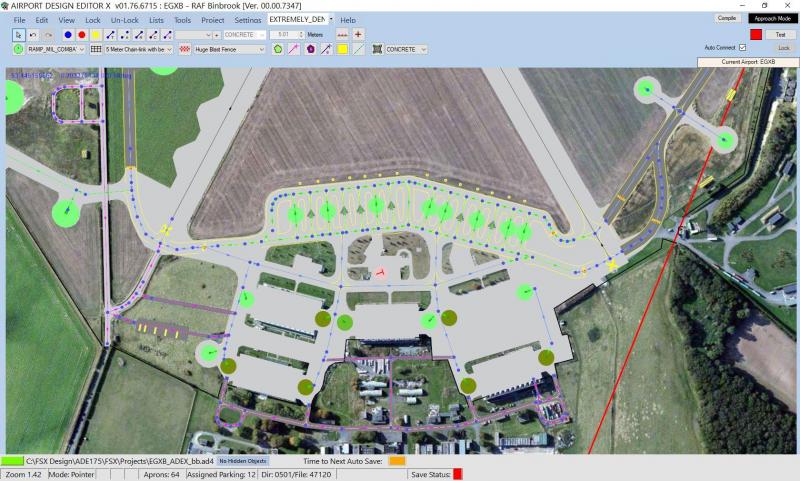Select the blue circle node tool
This screenshot has width=800, height=481.
click(68, 34)
